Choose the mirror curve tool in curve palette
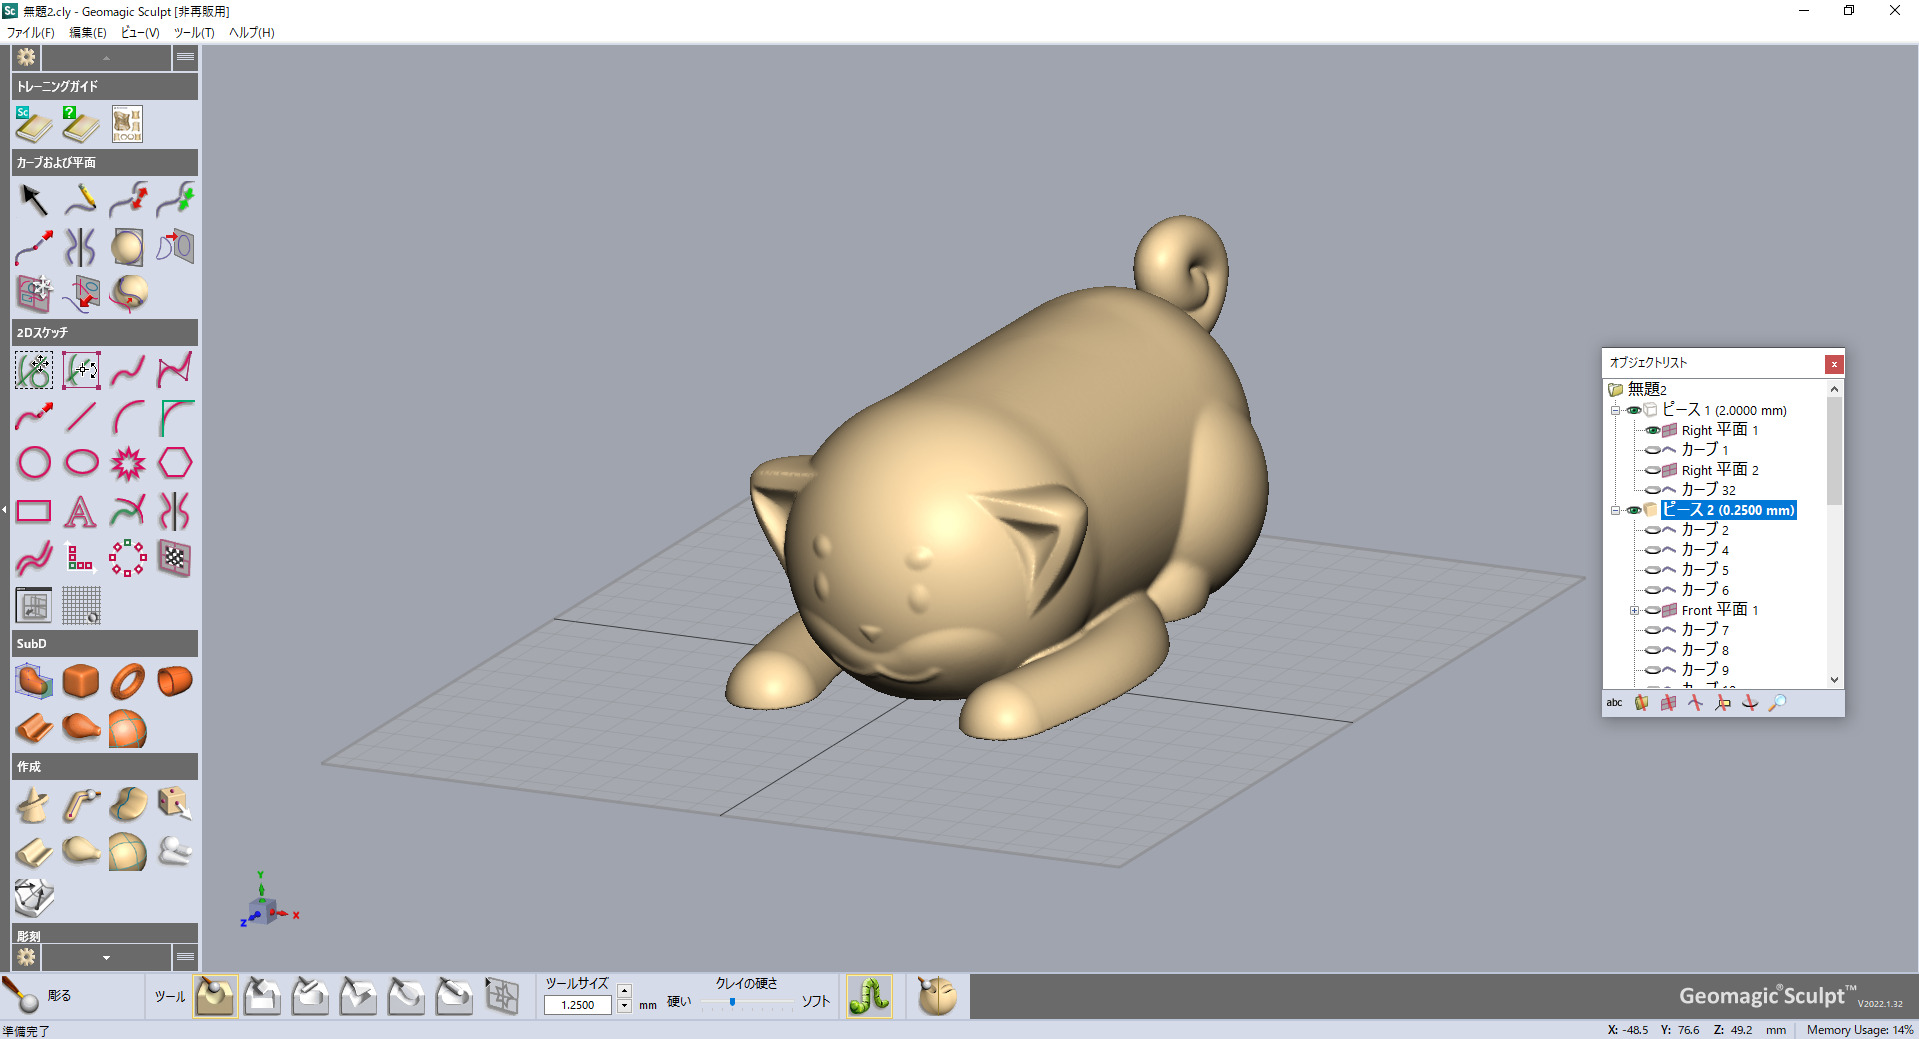Viewport: 1919px width, 1039px height. pos(81,247)
